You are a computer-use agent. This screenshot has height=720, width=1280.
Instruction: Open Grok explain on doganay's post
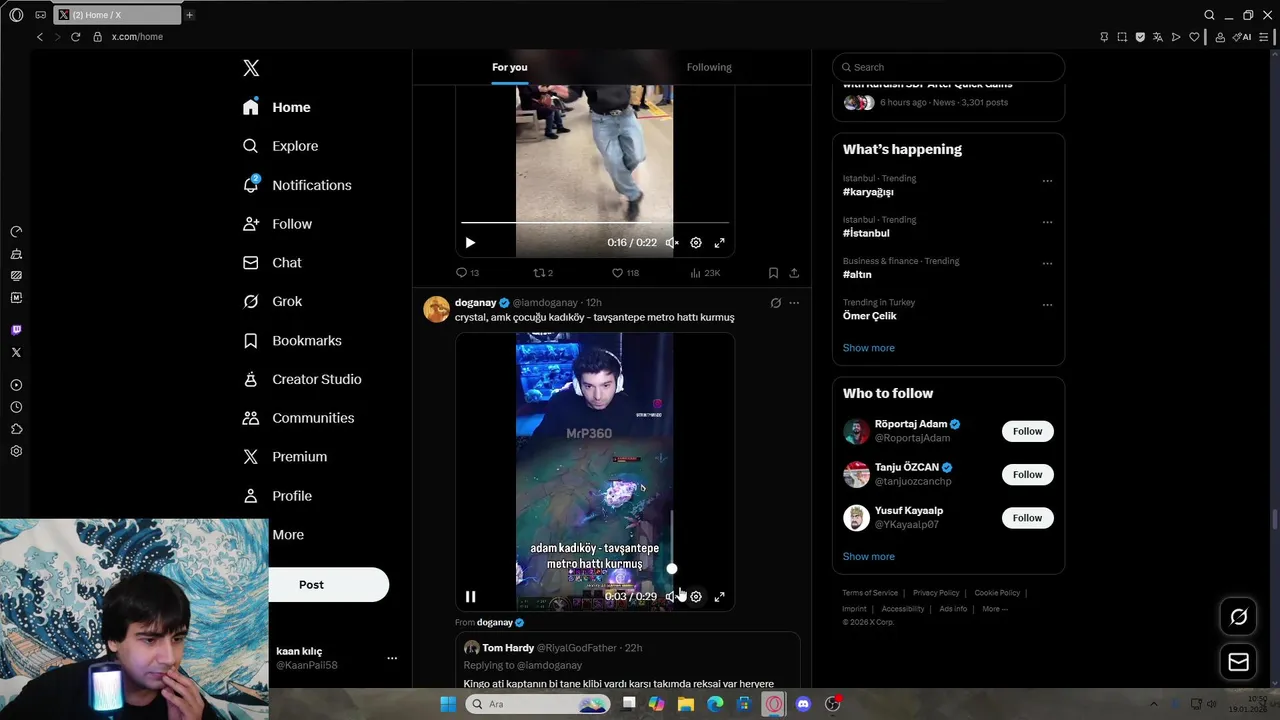point(775,302)
